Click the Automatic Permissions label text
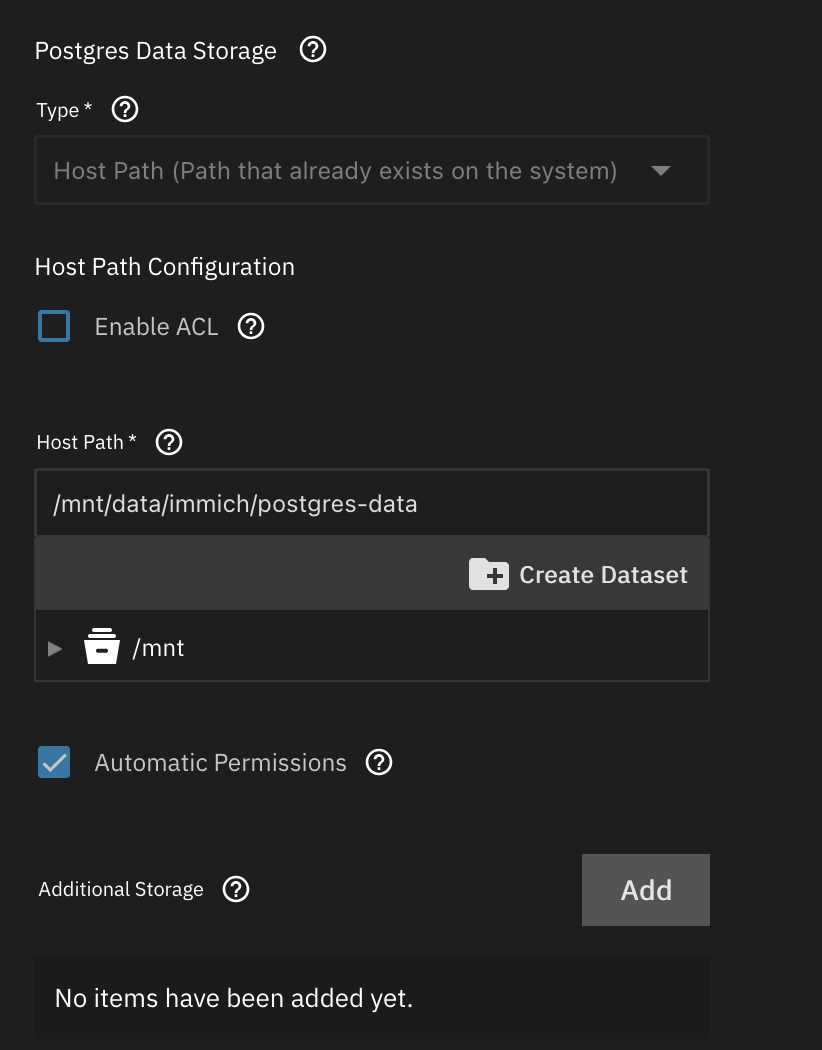Screen dimensions: 822x1050 tap(220, 763)
